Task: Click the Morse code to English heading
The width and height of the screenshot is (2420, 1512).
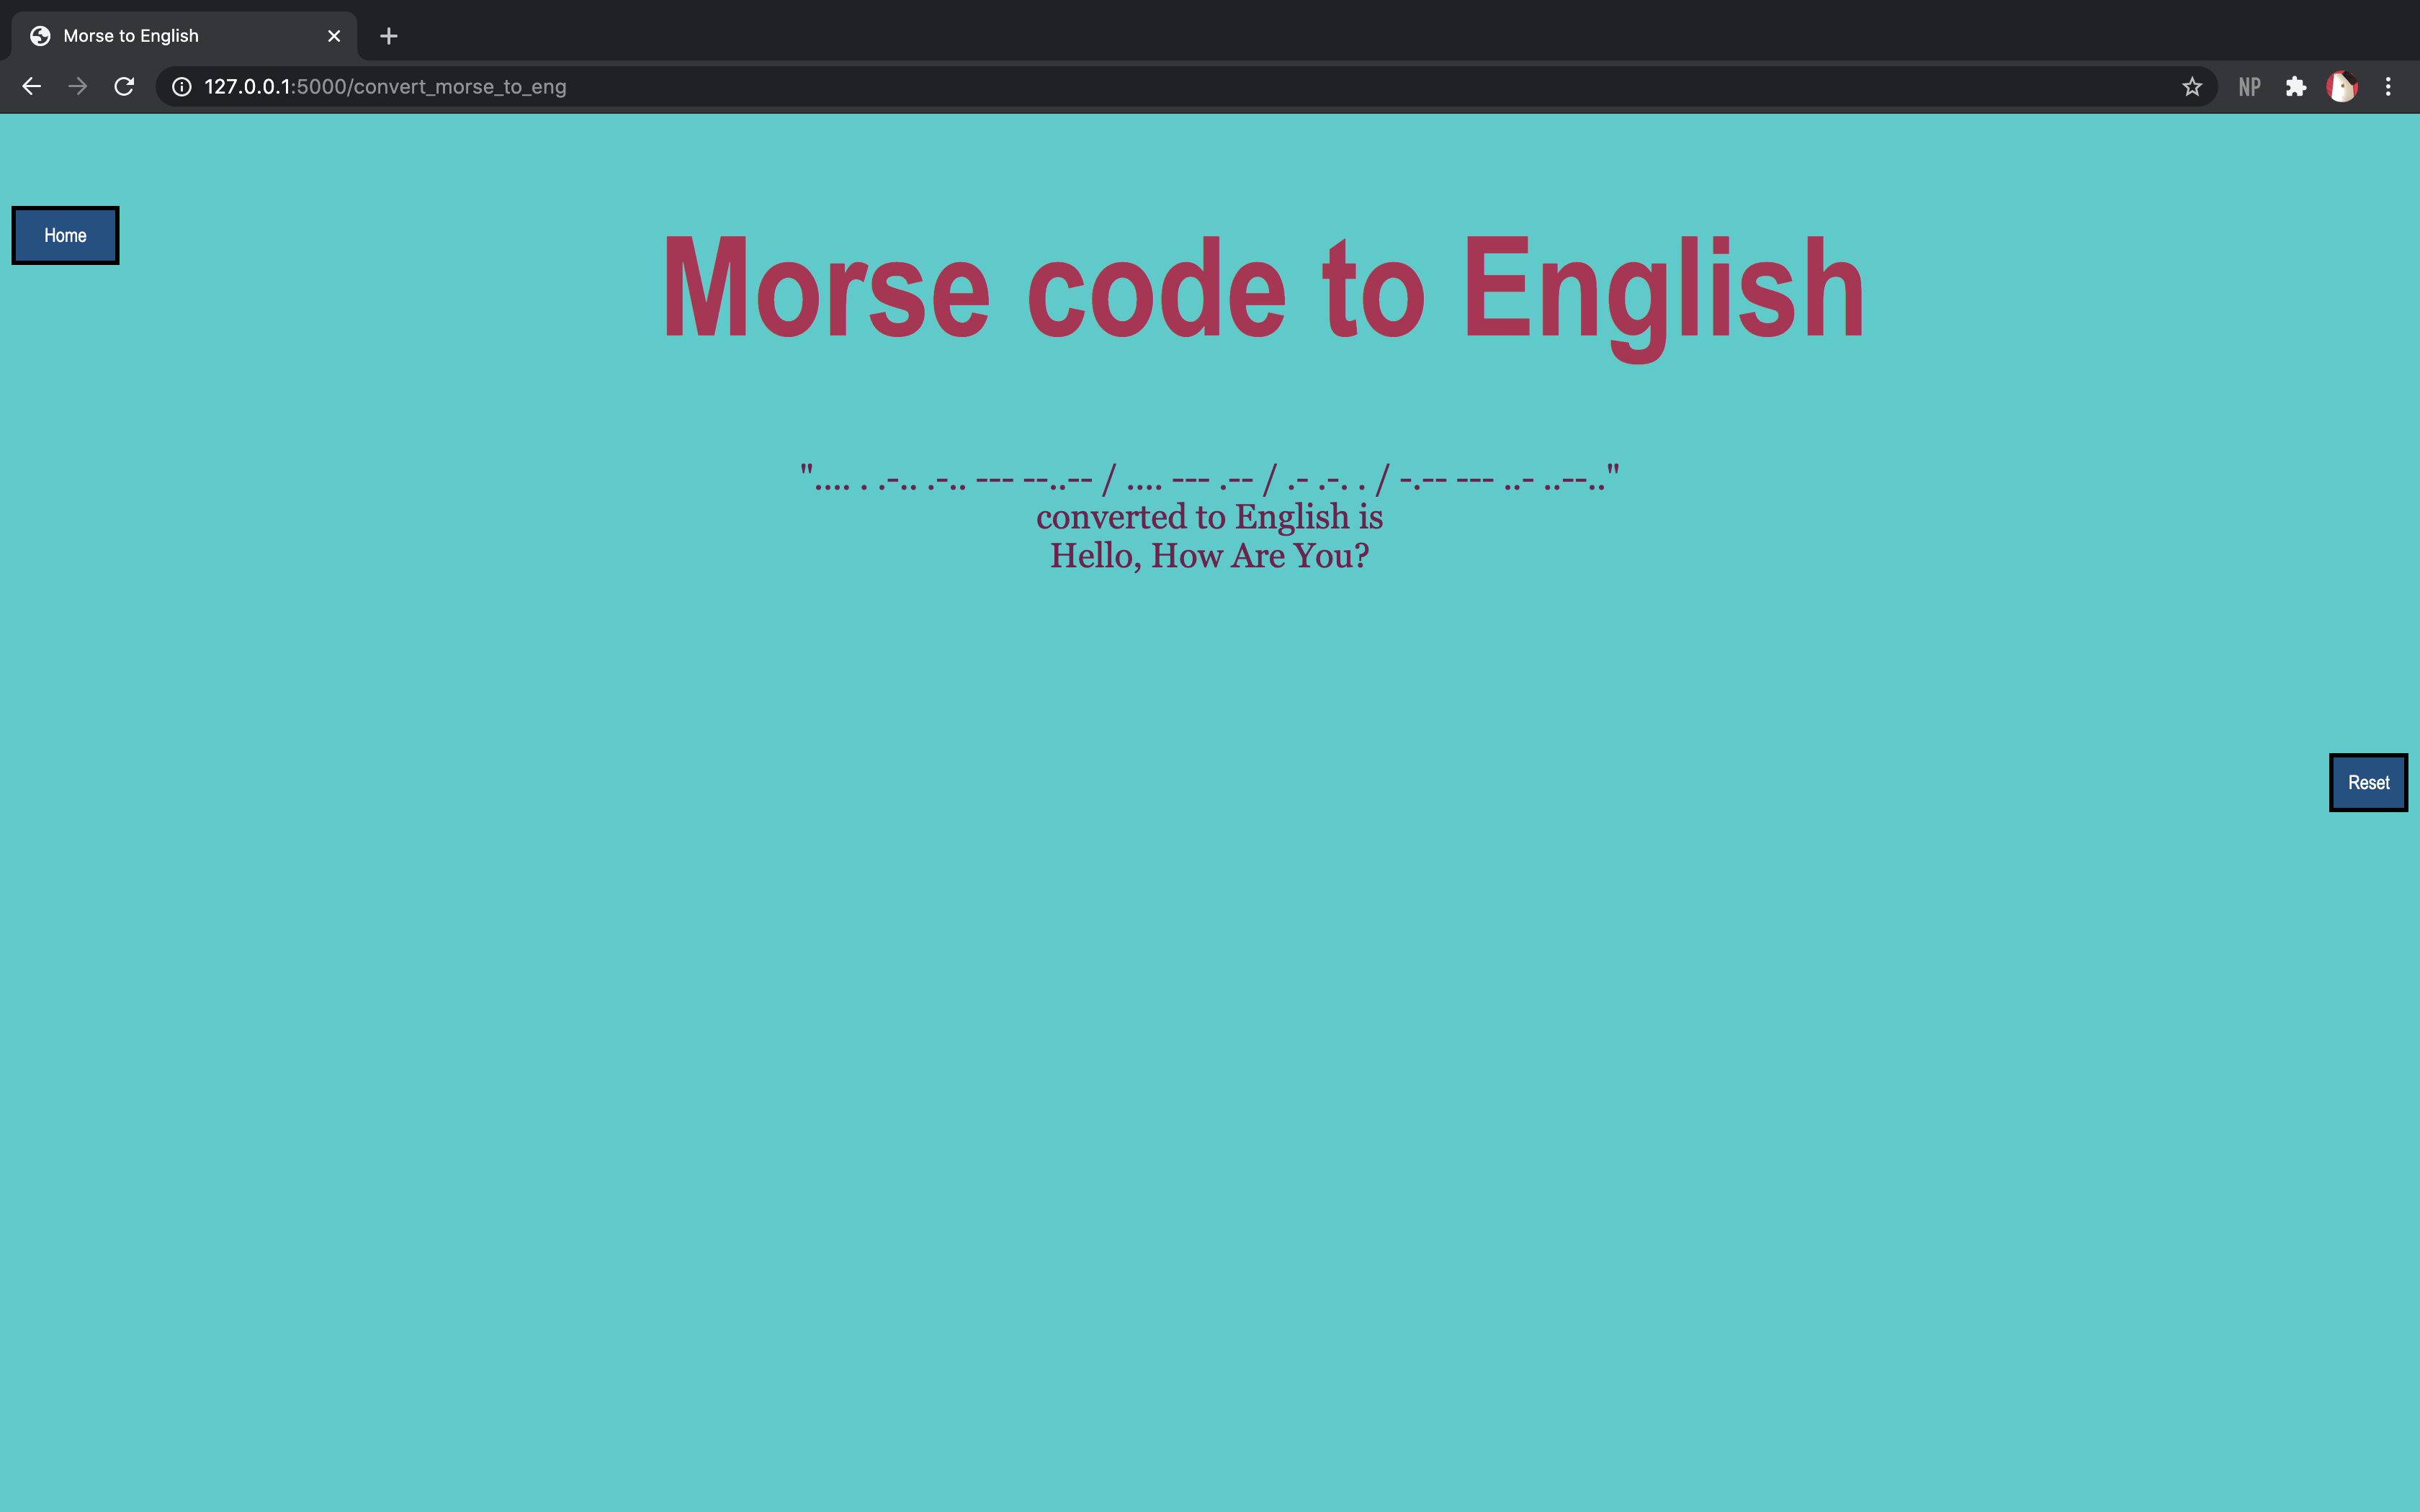Action: pyautogui.click(x=1261, y=290)
